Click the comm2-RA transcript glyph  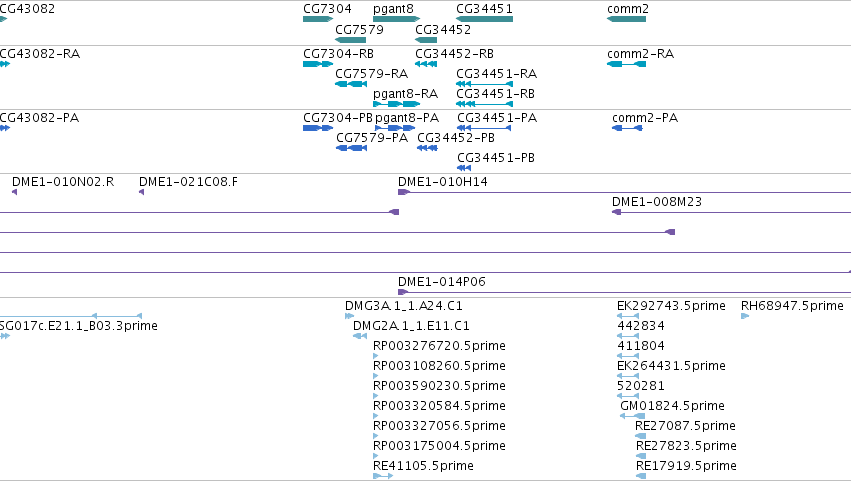pyautogui.click(x=626, y=64)
